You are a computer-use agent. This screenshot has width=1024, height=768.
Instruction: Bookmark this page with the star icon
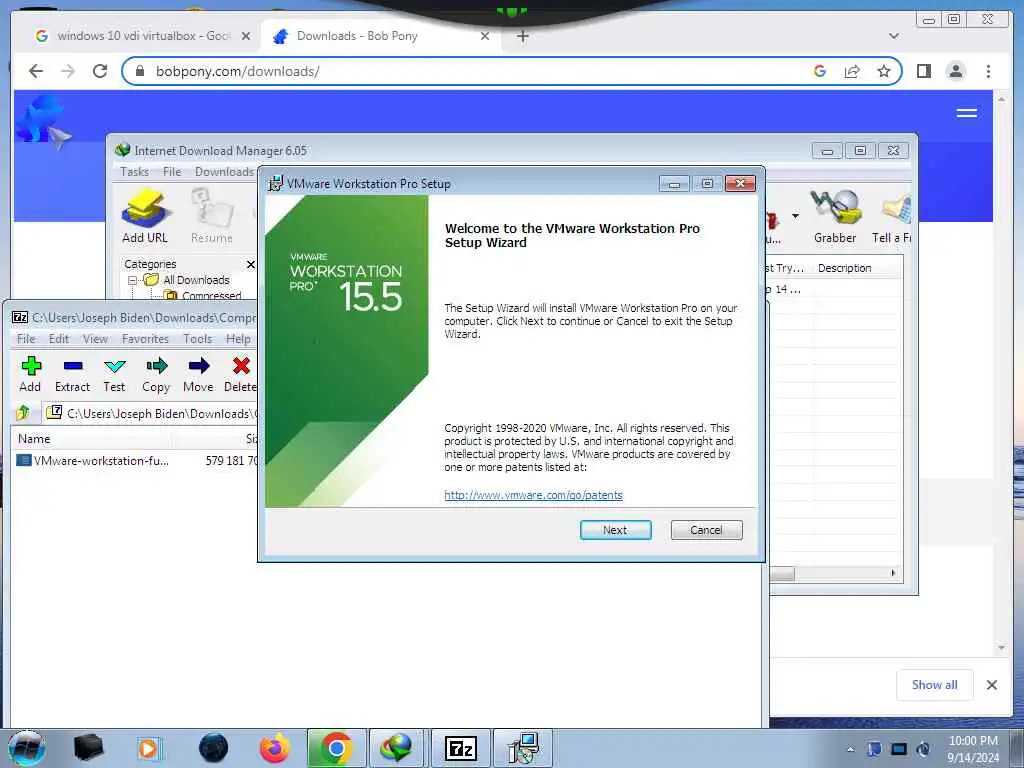tap(884, 71)
